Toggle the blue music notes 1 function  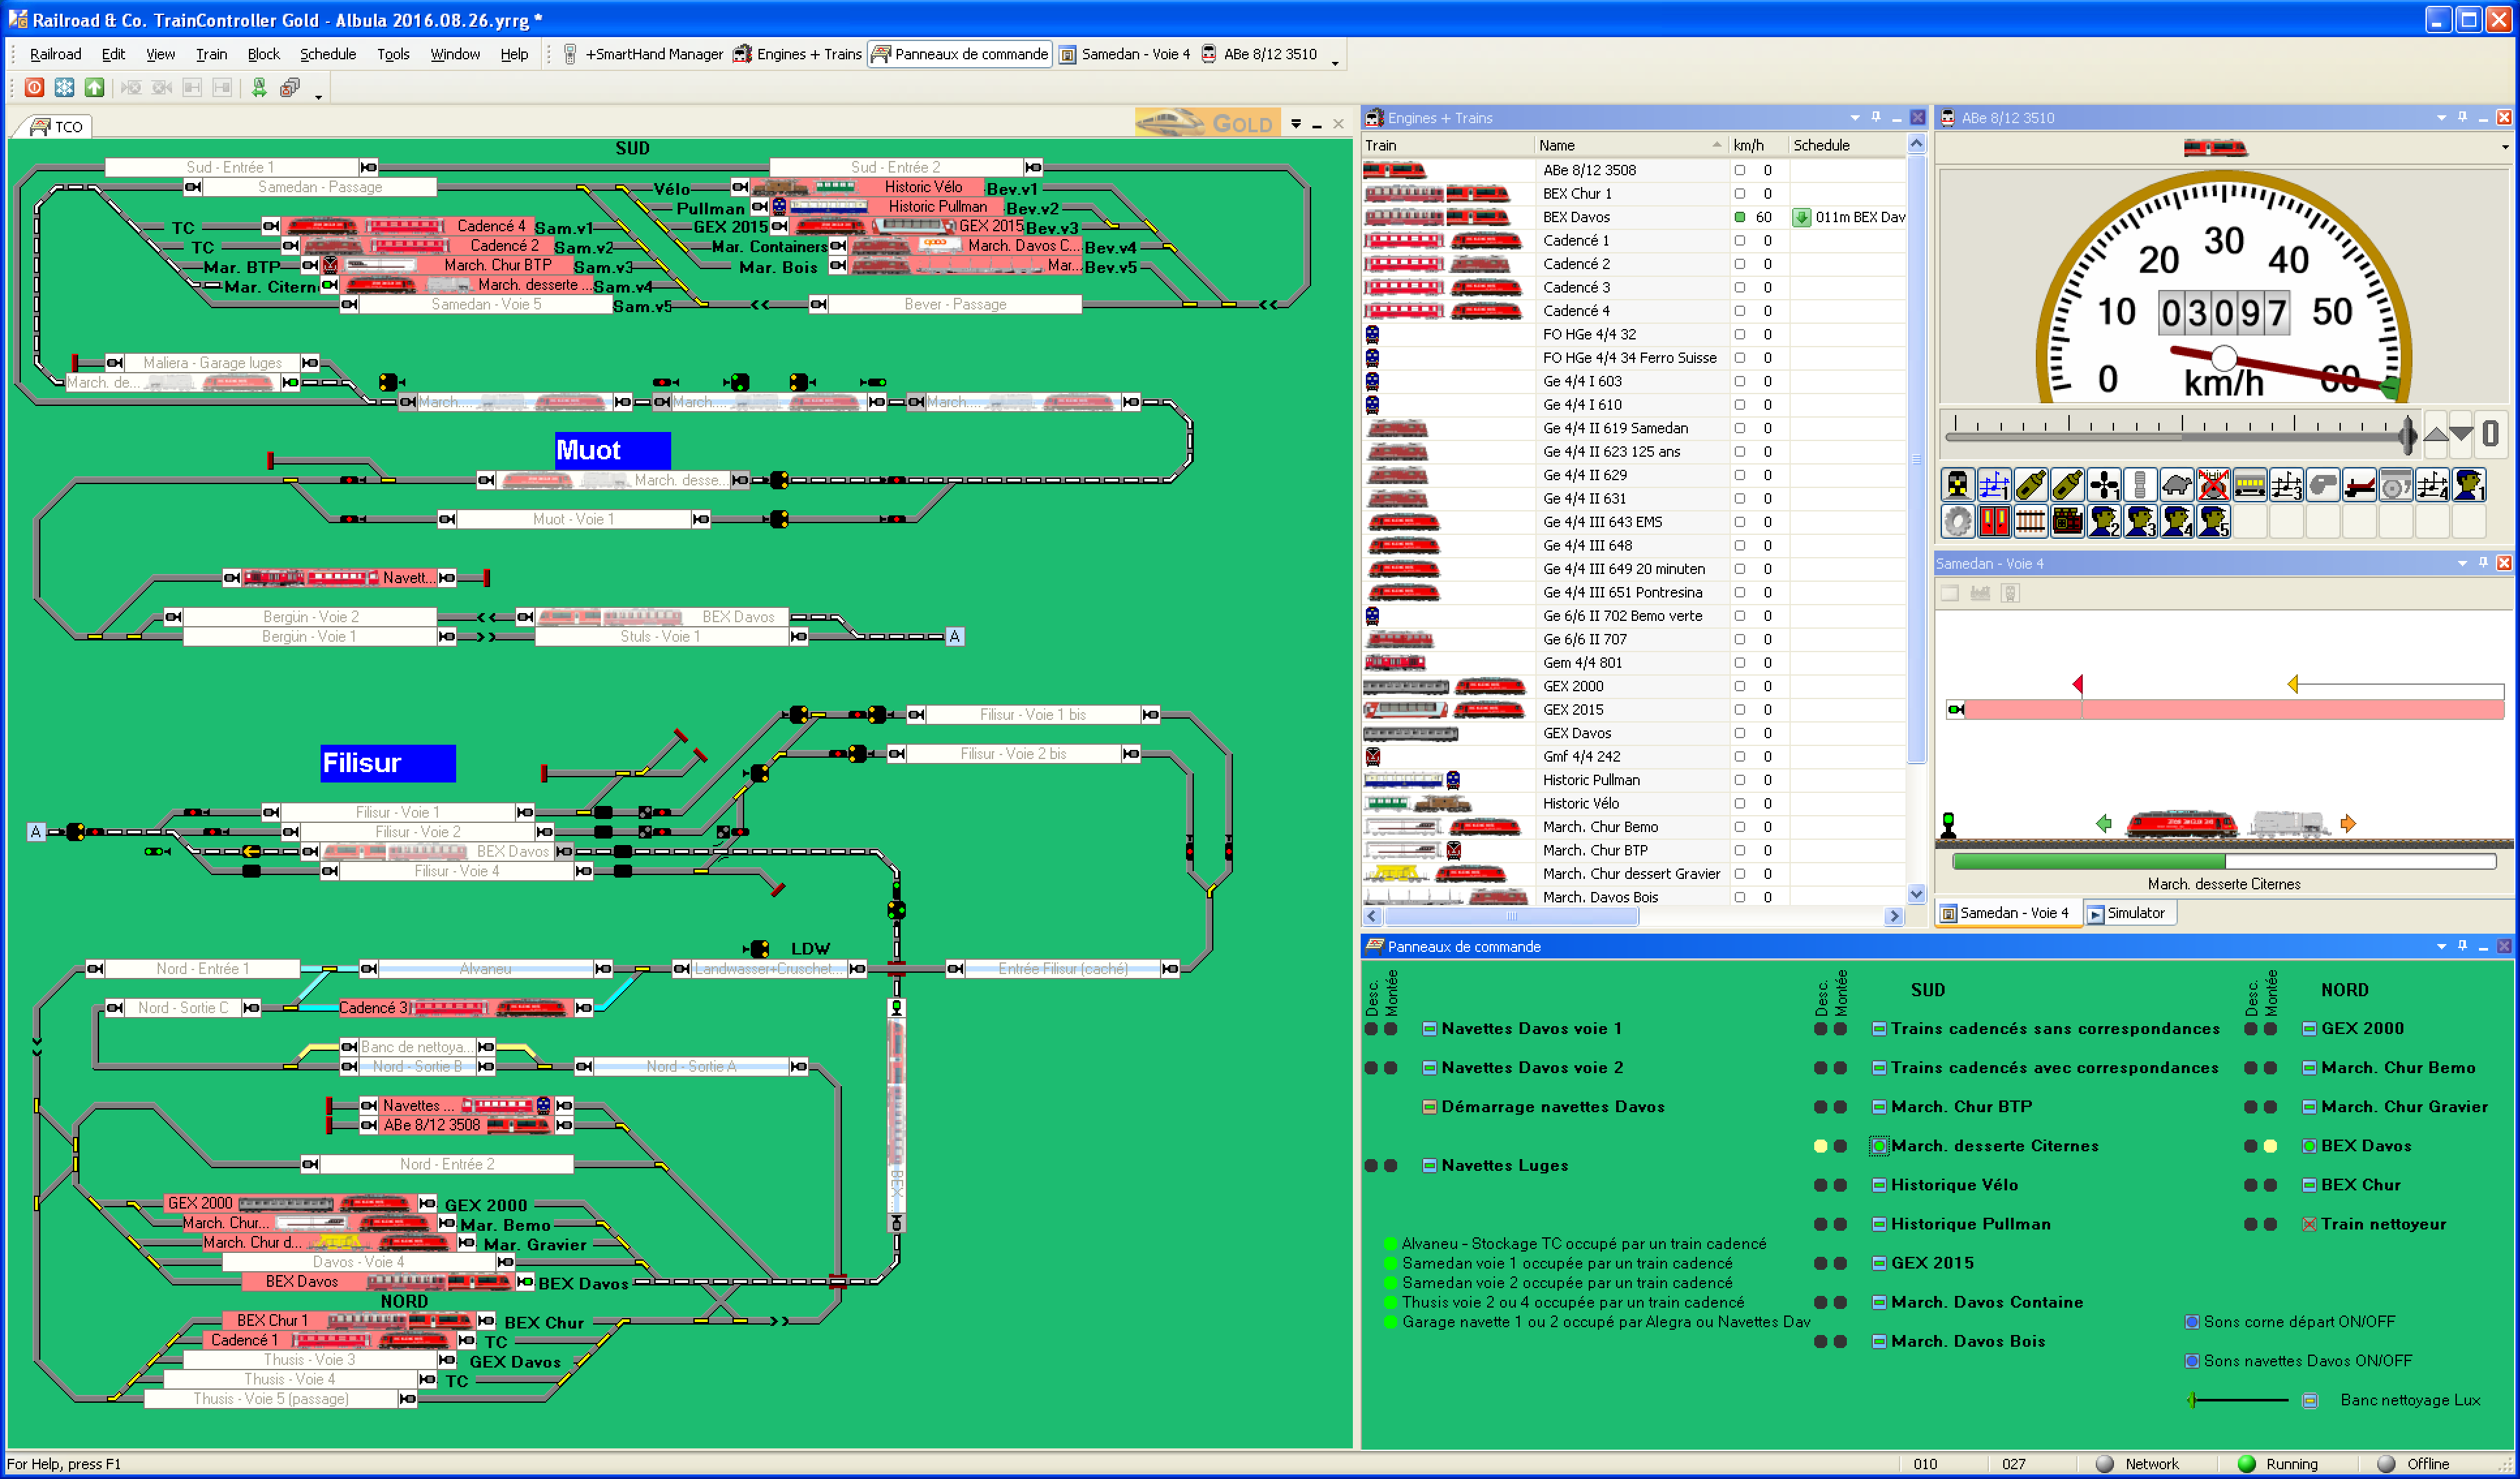(1994, 485)
